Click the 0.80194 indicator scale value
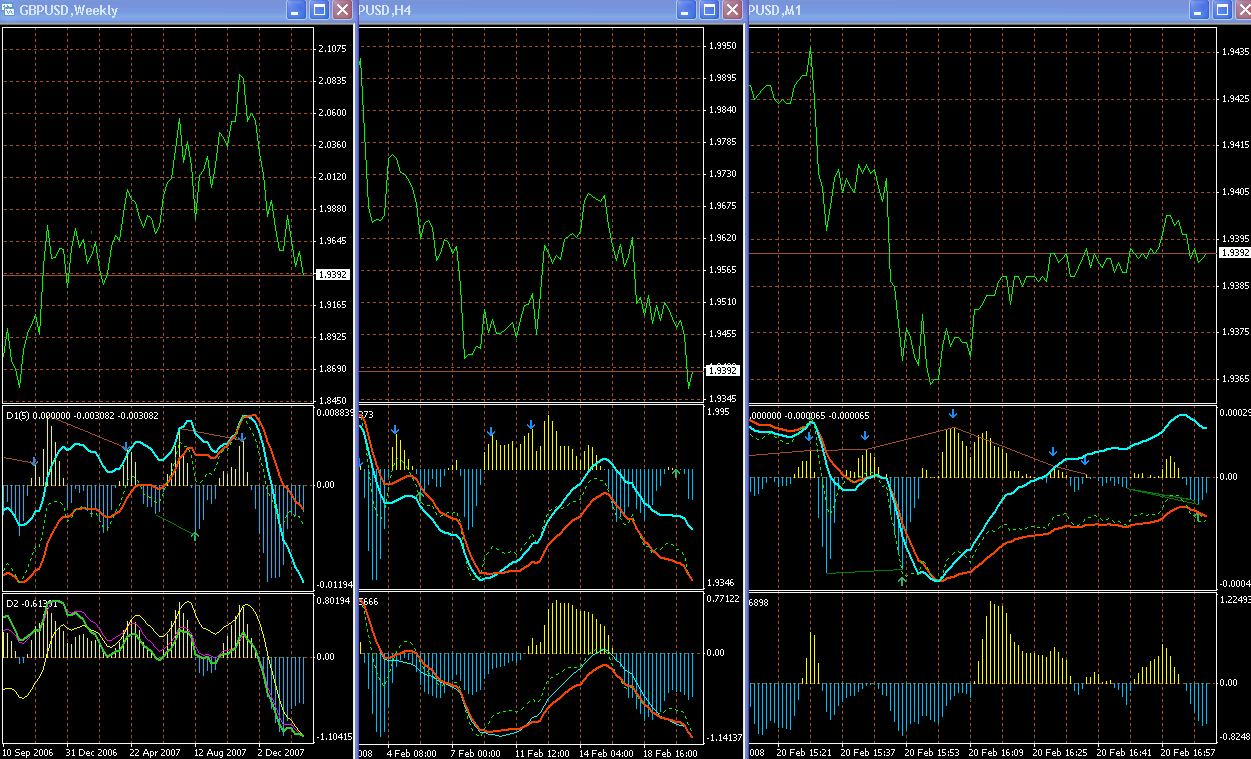 333,601
